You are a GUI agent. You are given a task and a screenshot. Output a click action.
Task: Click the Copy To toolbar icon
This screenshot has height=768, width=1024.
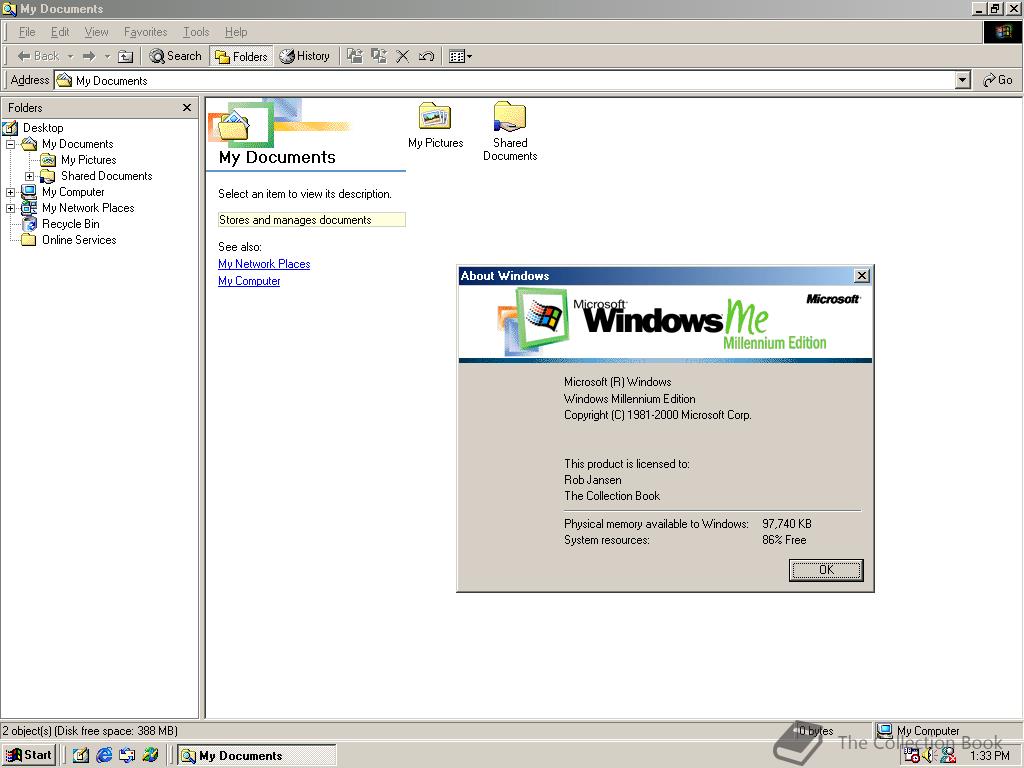tap(379, 56)
